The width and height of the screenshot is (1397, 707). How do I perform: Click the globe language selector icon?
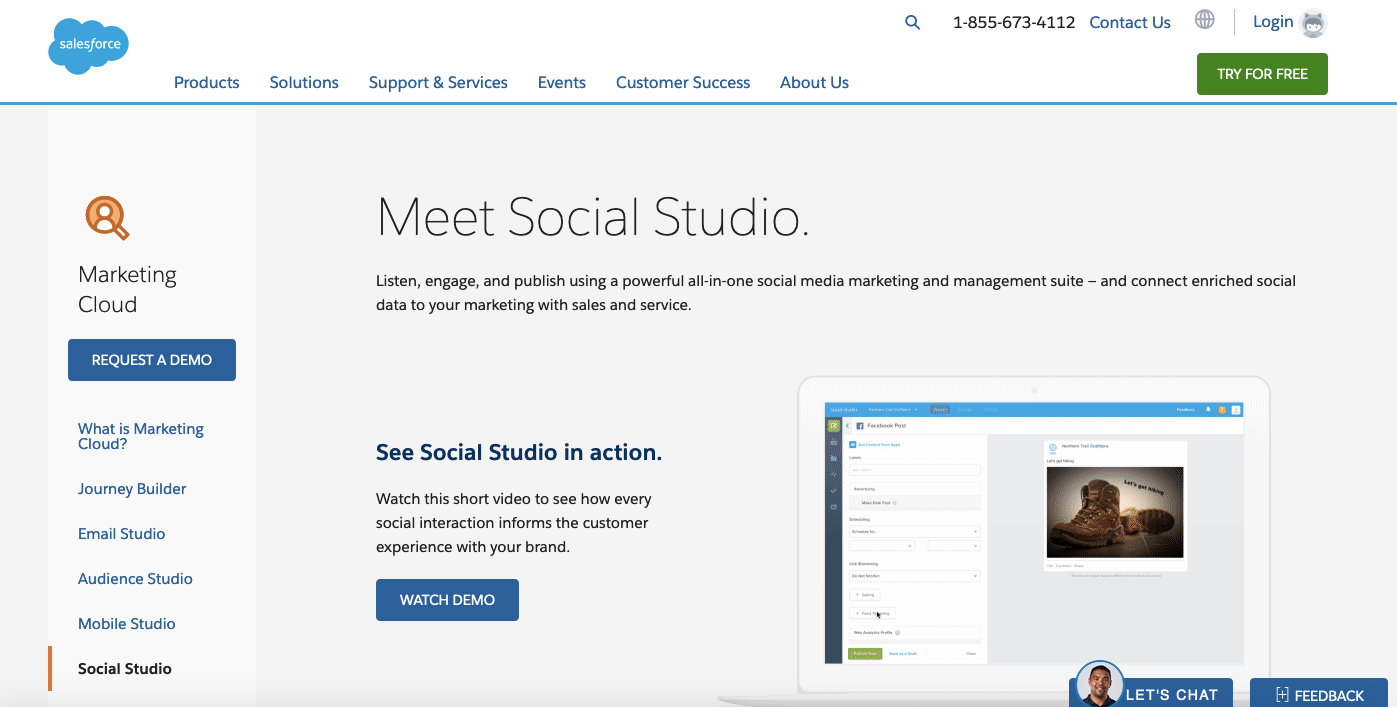pyautogui.click(x=1205, y=20)
